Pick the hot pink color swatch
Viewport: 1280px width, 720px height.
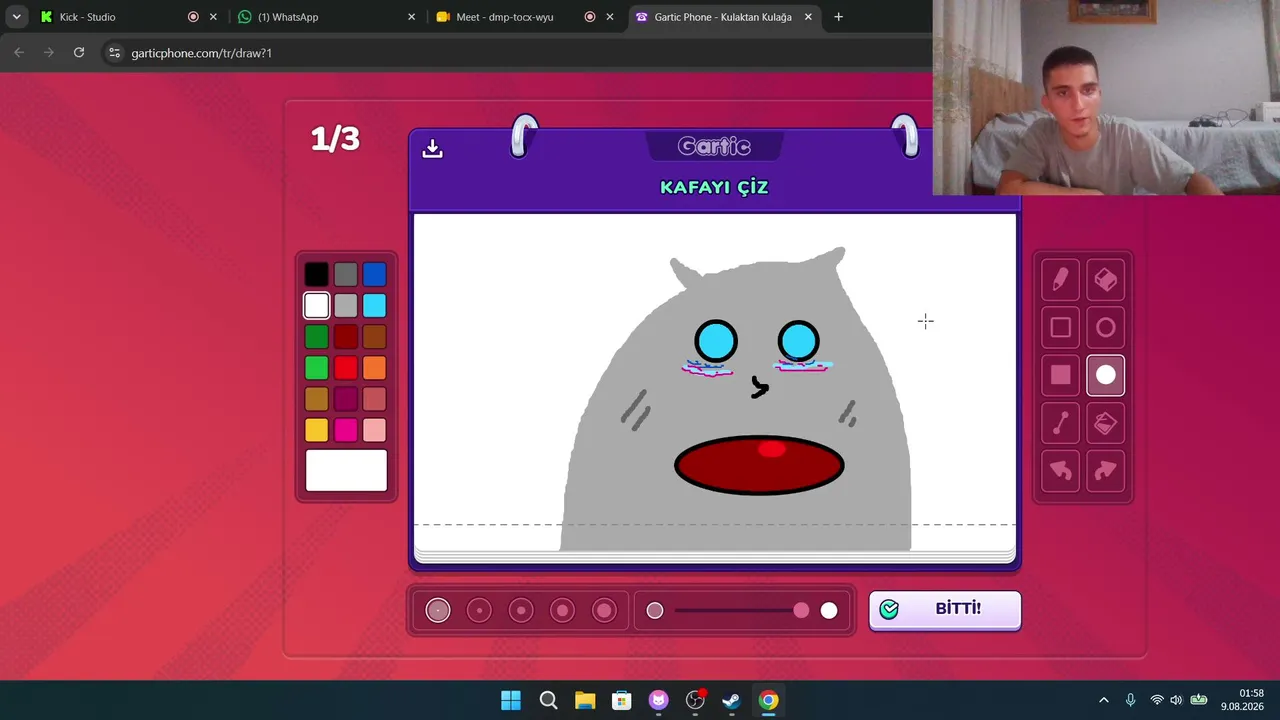pyautogui.click(x=346, y=430)
